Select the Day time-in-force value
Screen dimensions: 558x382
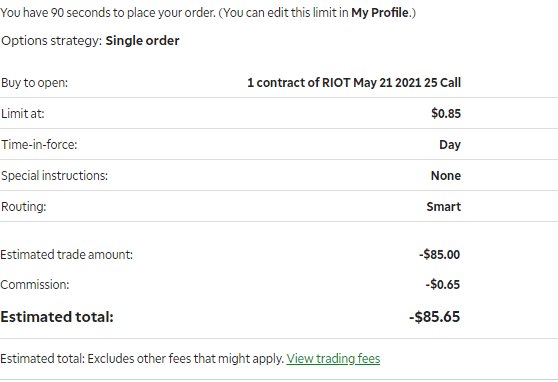click(450, 145)
